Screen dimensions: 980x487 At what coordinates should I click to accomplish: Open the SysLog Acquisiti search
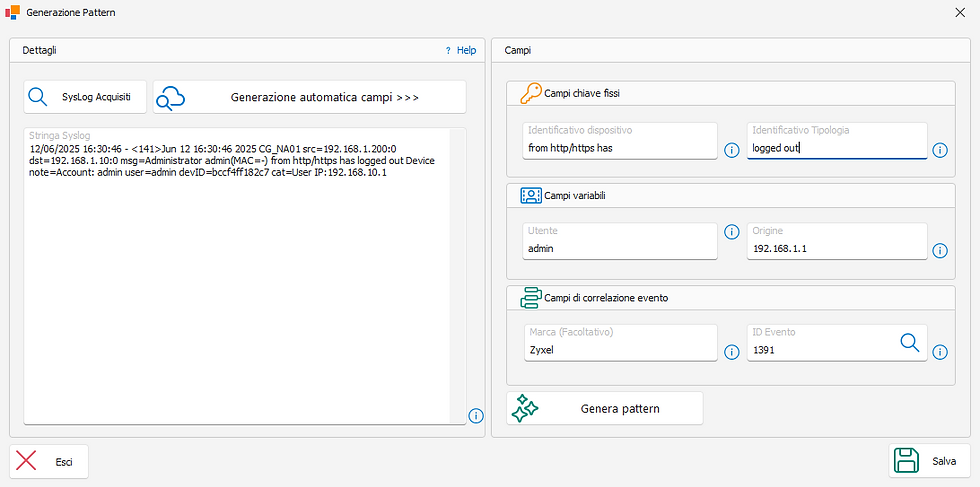[85, 97]
